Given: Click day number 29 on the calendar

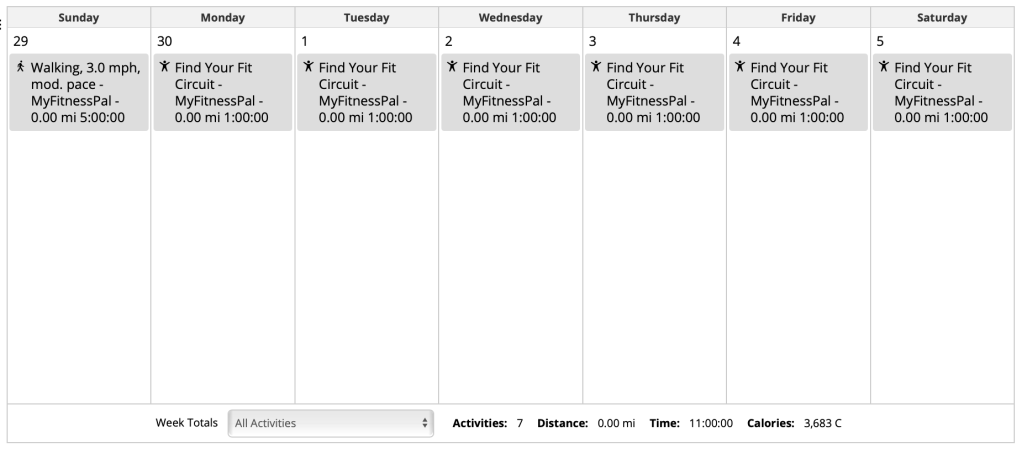Looking at the screenshot, I should tap(20, 41).
